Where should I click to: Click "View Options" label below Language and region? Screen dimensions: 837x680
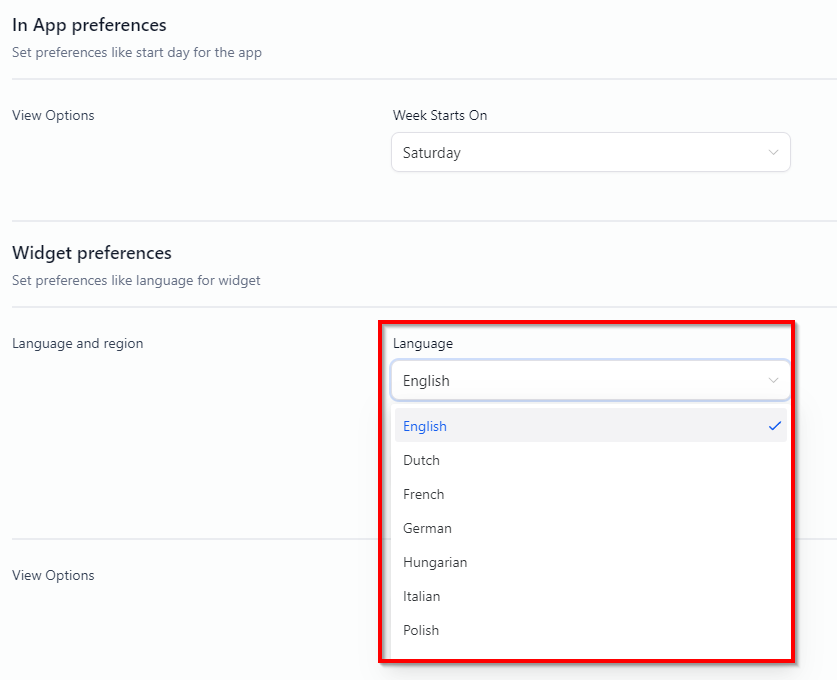(x=53, y=575)
